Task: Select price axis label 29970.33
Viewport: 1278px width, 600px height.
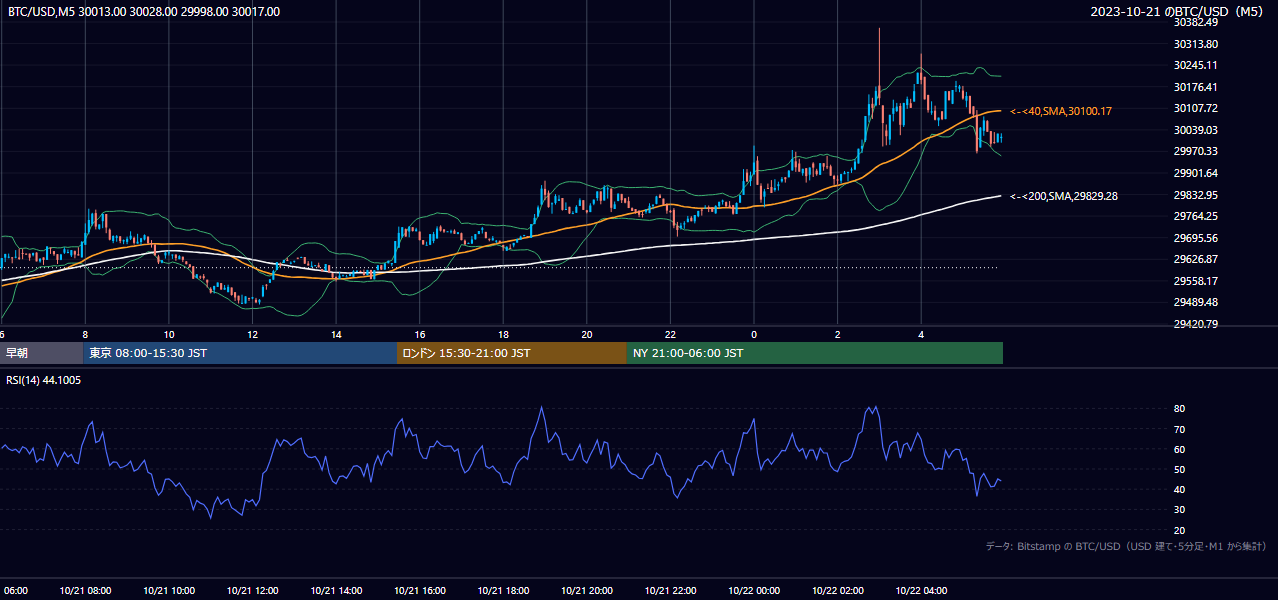Action: pos(1195,151)
